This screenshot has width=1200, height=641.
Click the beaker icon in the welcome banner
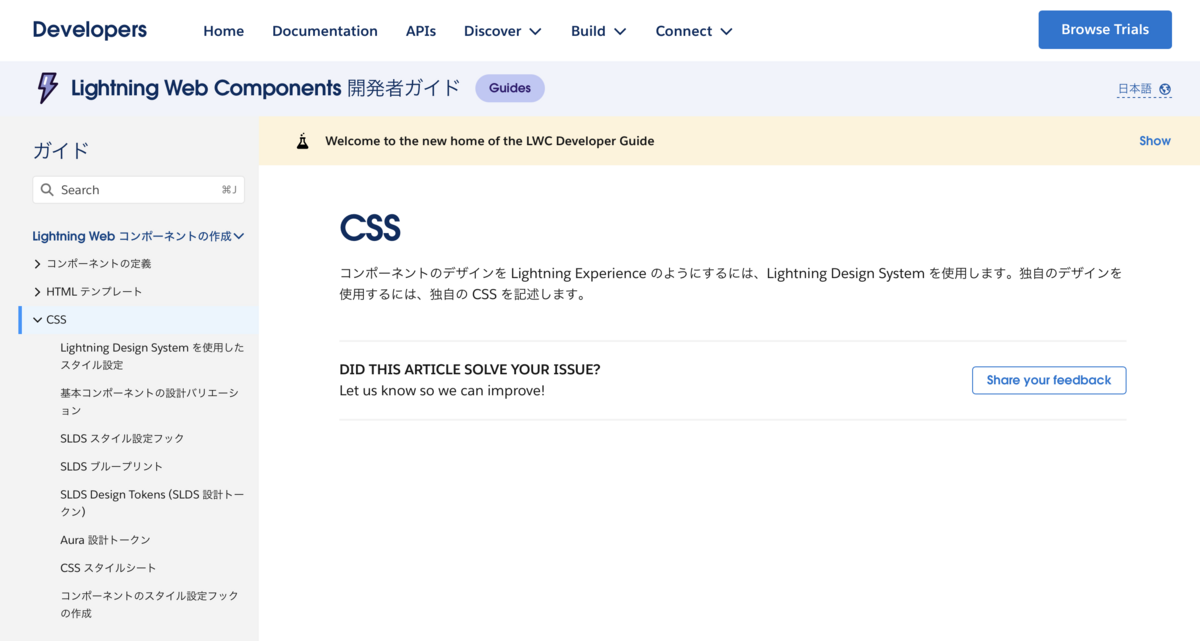coord(302,141)
